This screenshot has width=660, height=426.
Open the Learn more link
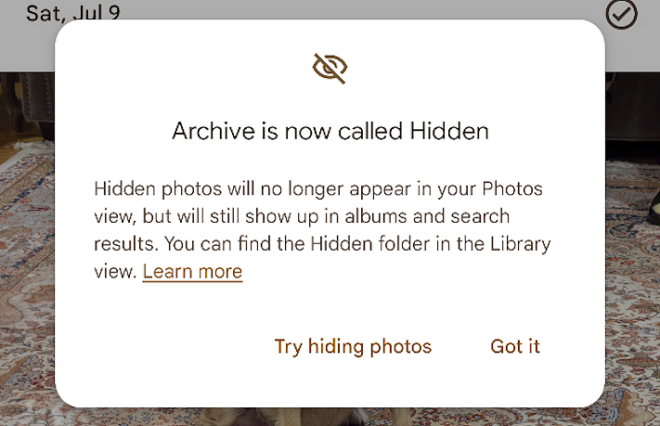coord(192,272)
